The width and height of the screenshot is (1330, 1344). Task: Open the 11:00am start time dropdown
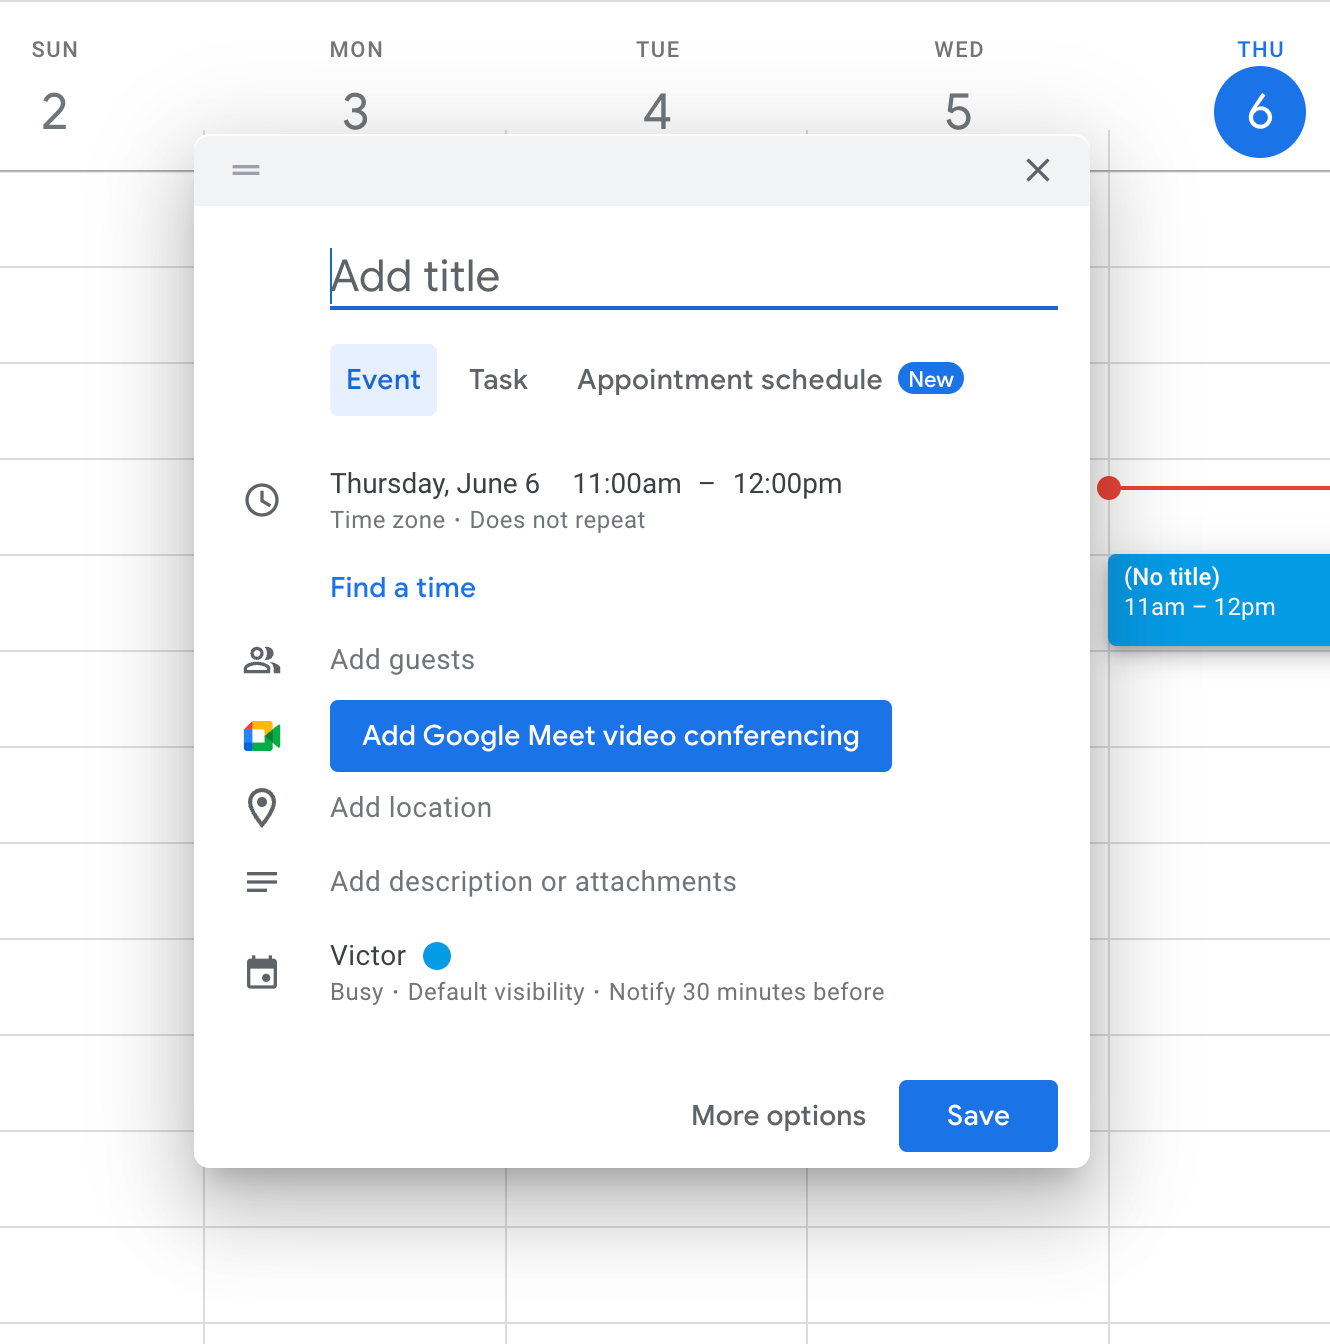coord(627,484)
